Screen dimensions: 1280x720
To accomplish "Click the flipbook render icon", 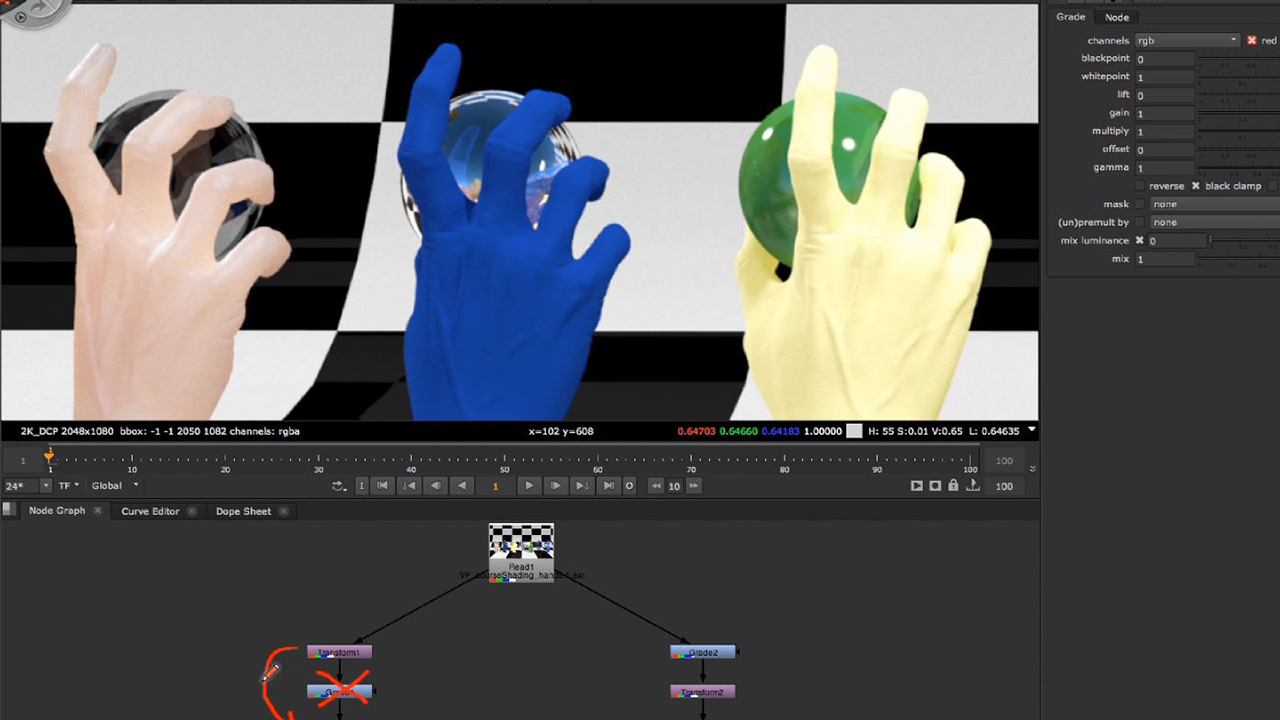I will click(x=916, y=486).
